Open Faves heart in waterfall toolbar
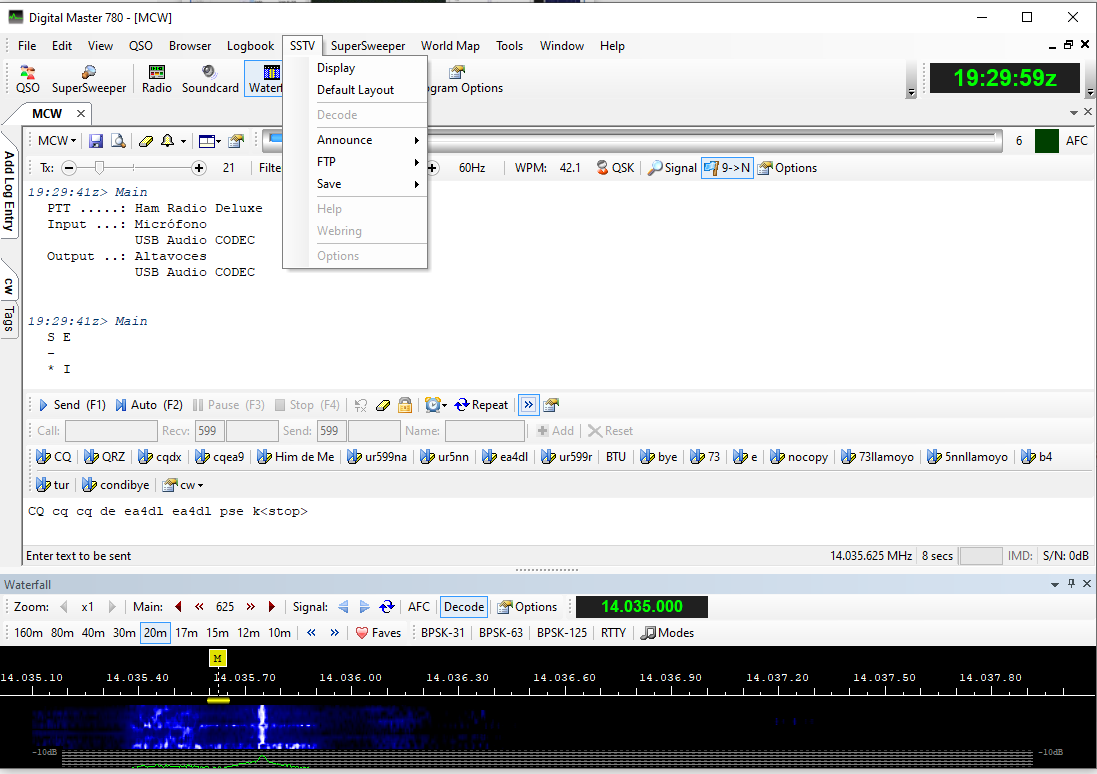1097x774 pixels. [x=378, y=633]
